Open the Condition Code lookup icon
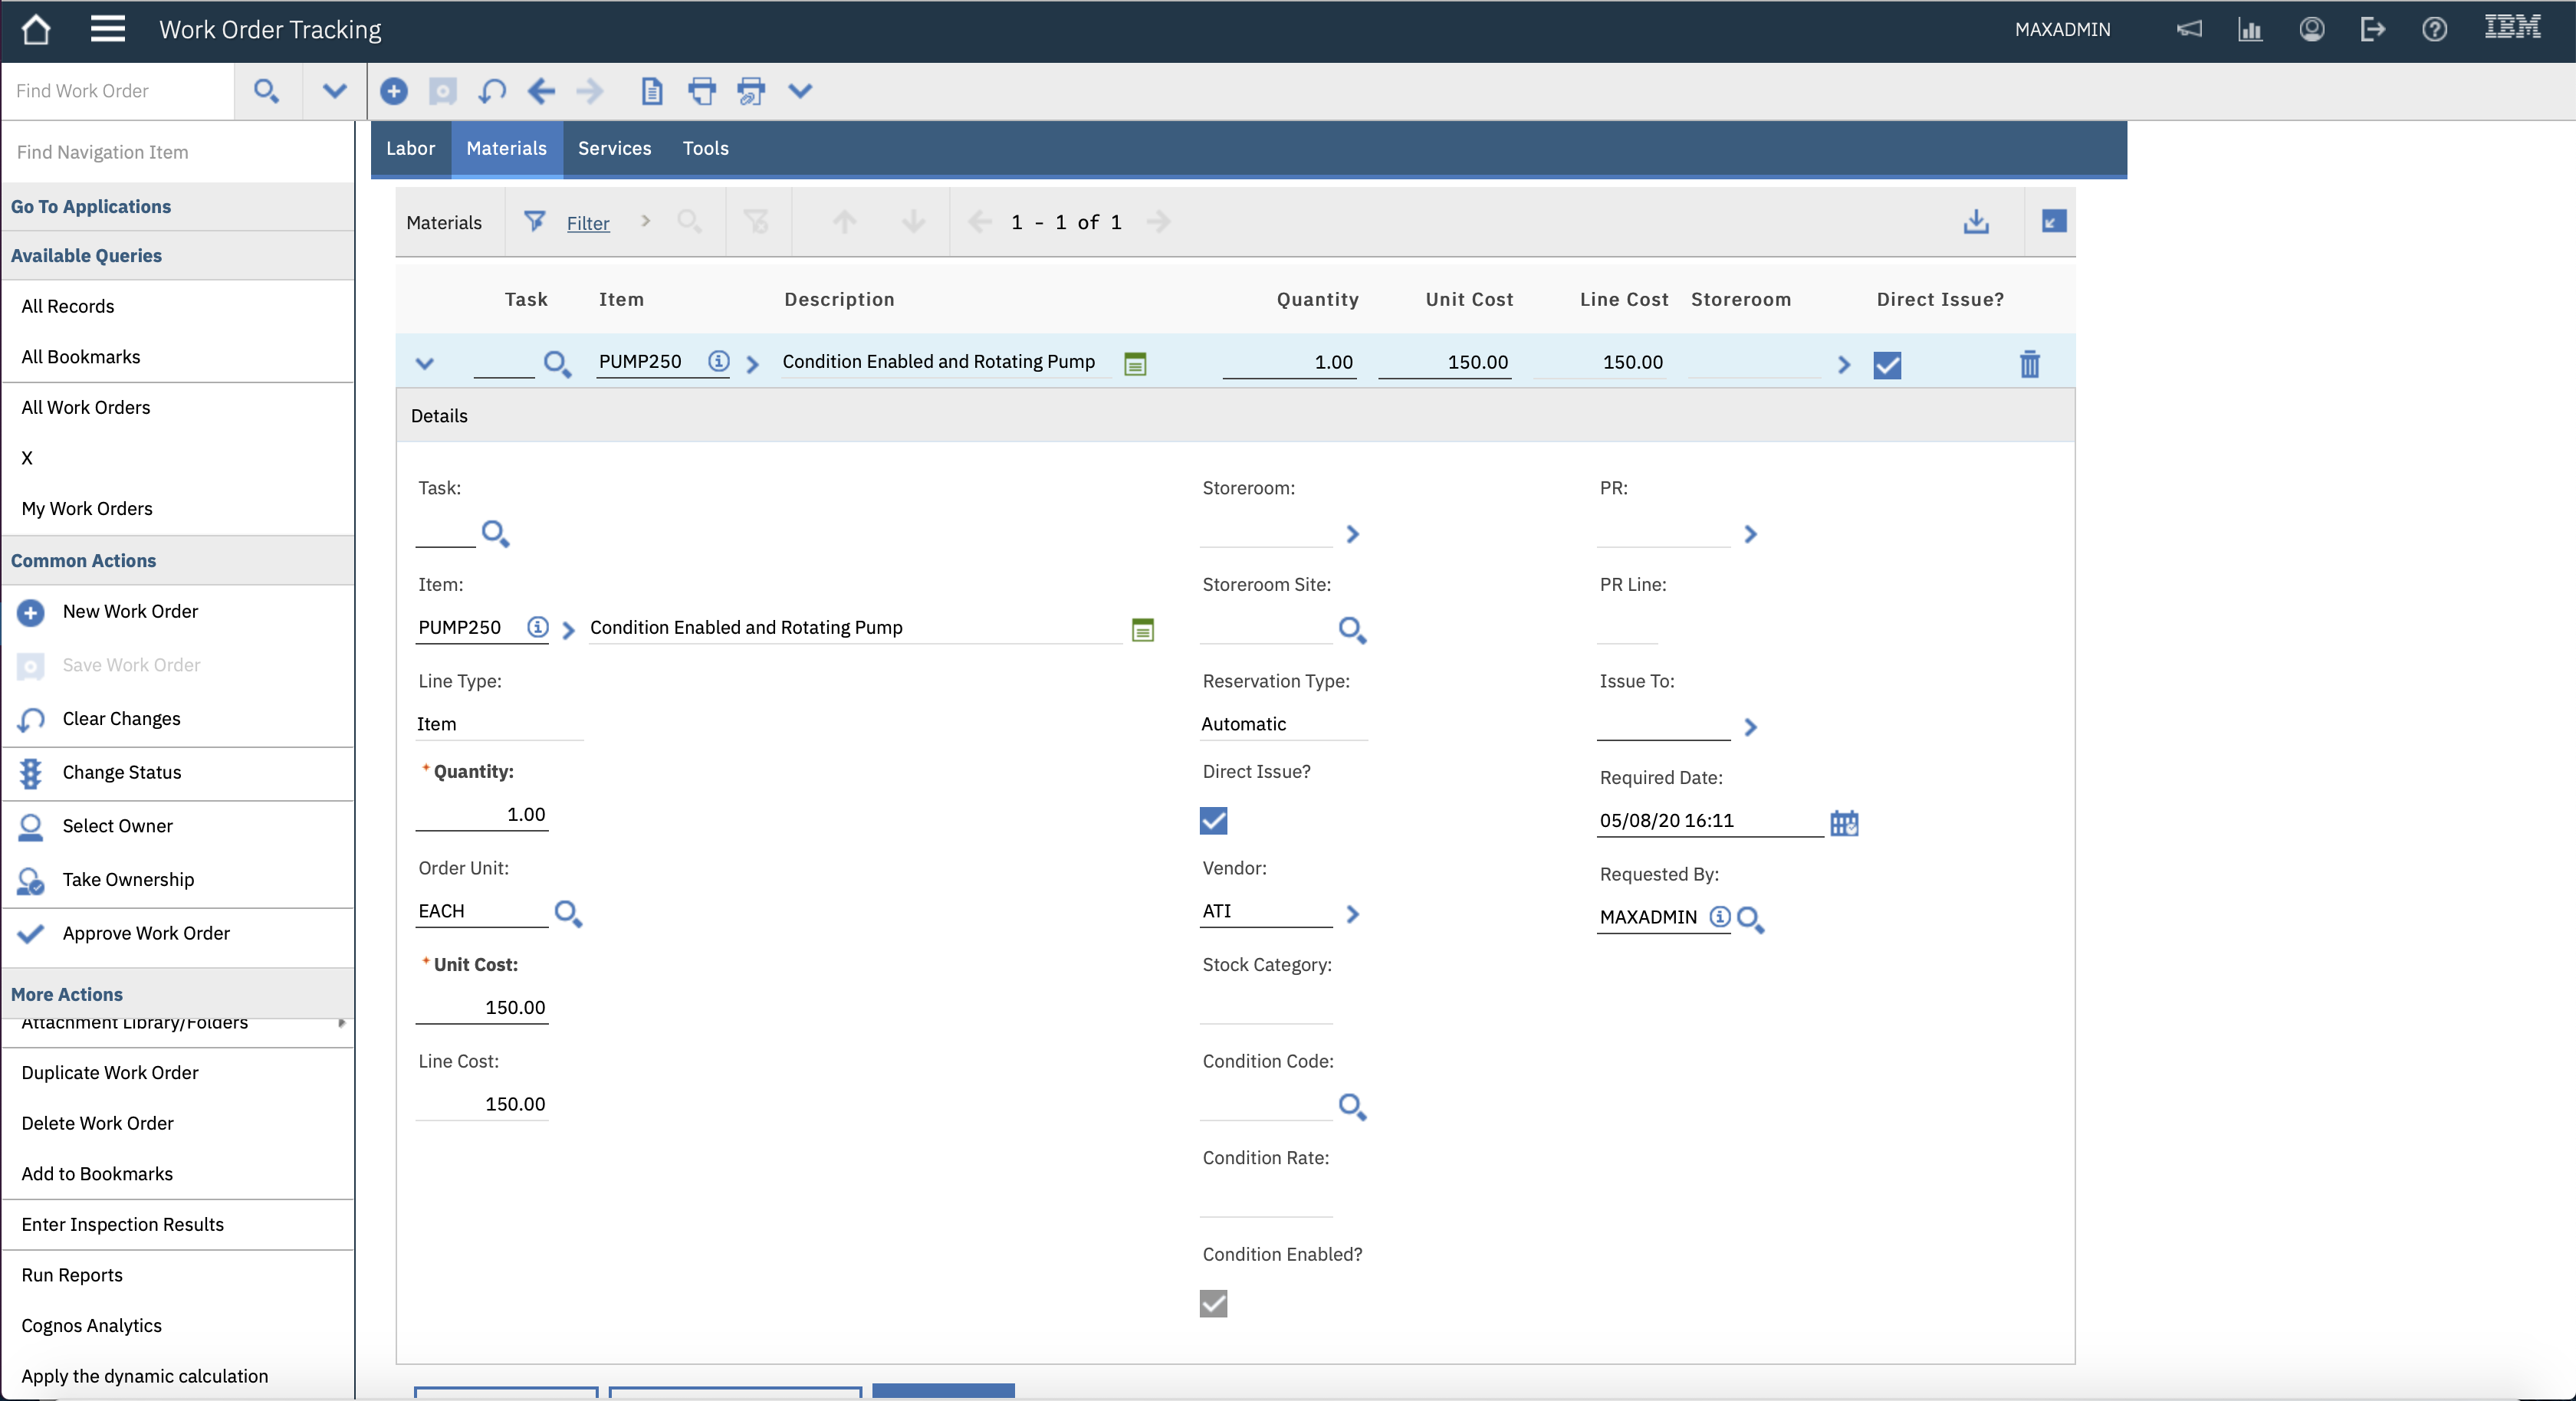Viewport: 2576px width, 1401px height. point(1352,1106)
